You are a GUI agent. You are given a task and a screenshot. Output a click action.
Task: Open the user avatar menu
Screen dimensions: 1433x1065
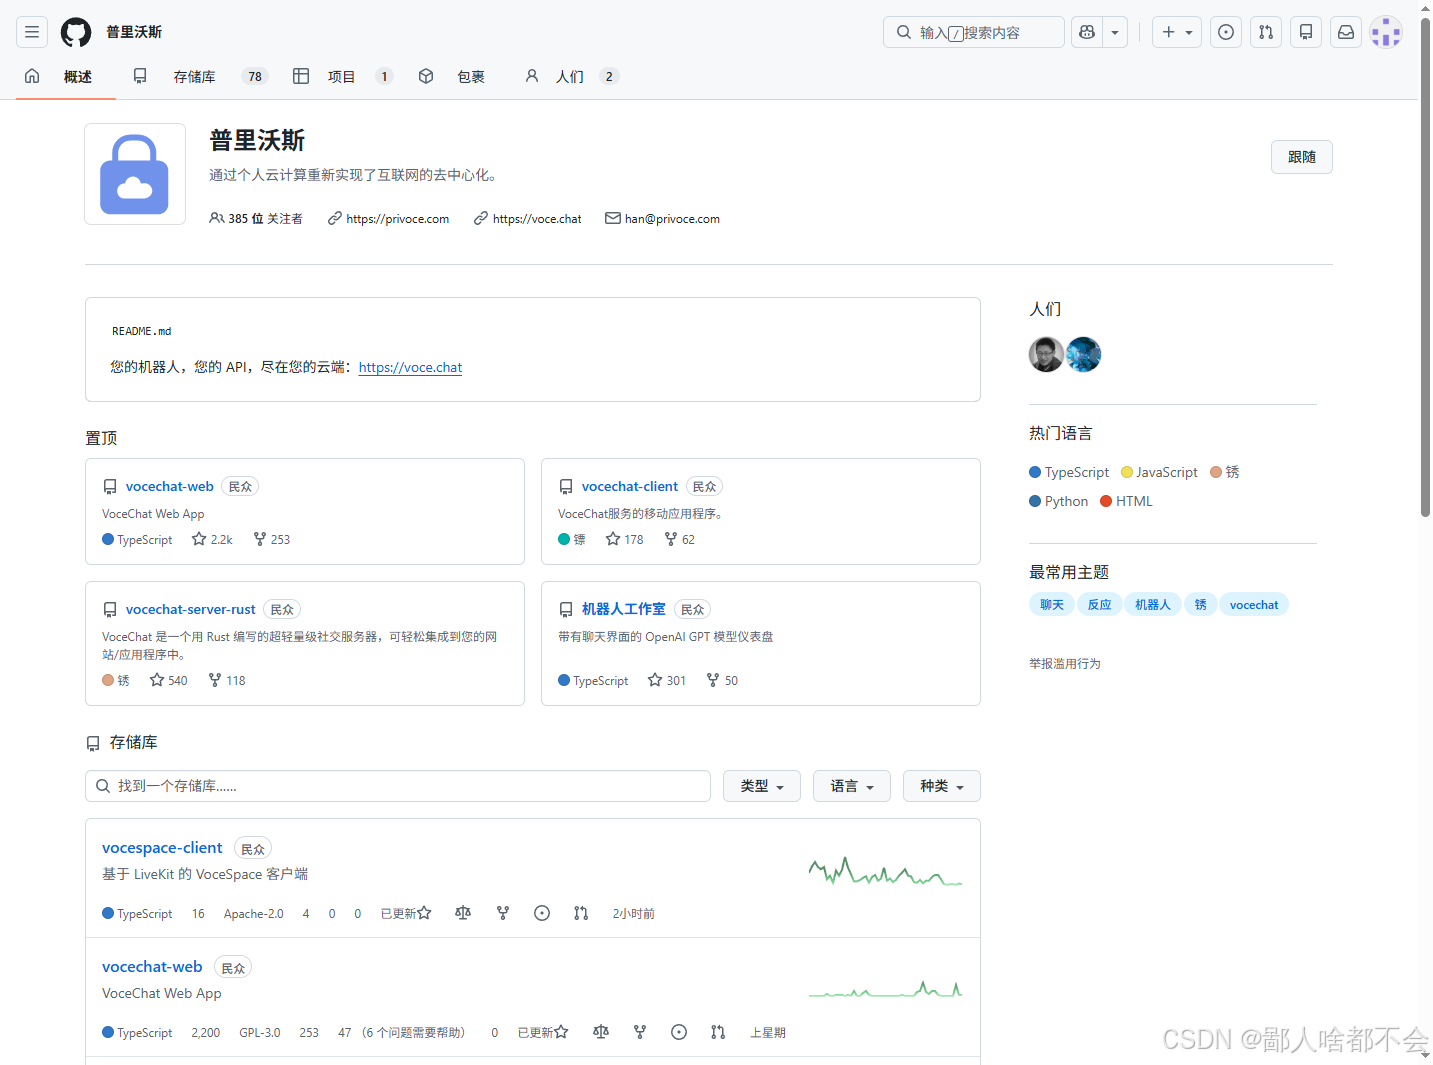coord(1386,32)
